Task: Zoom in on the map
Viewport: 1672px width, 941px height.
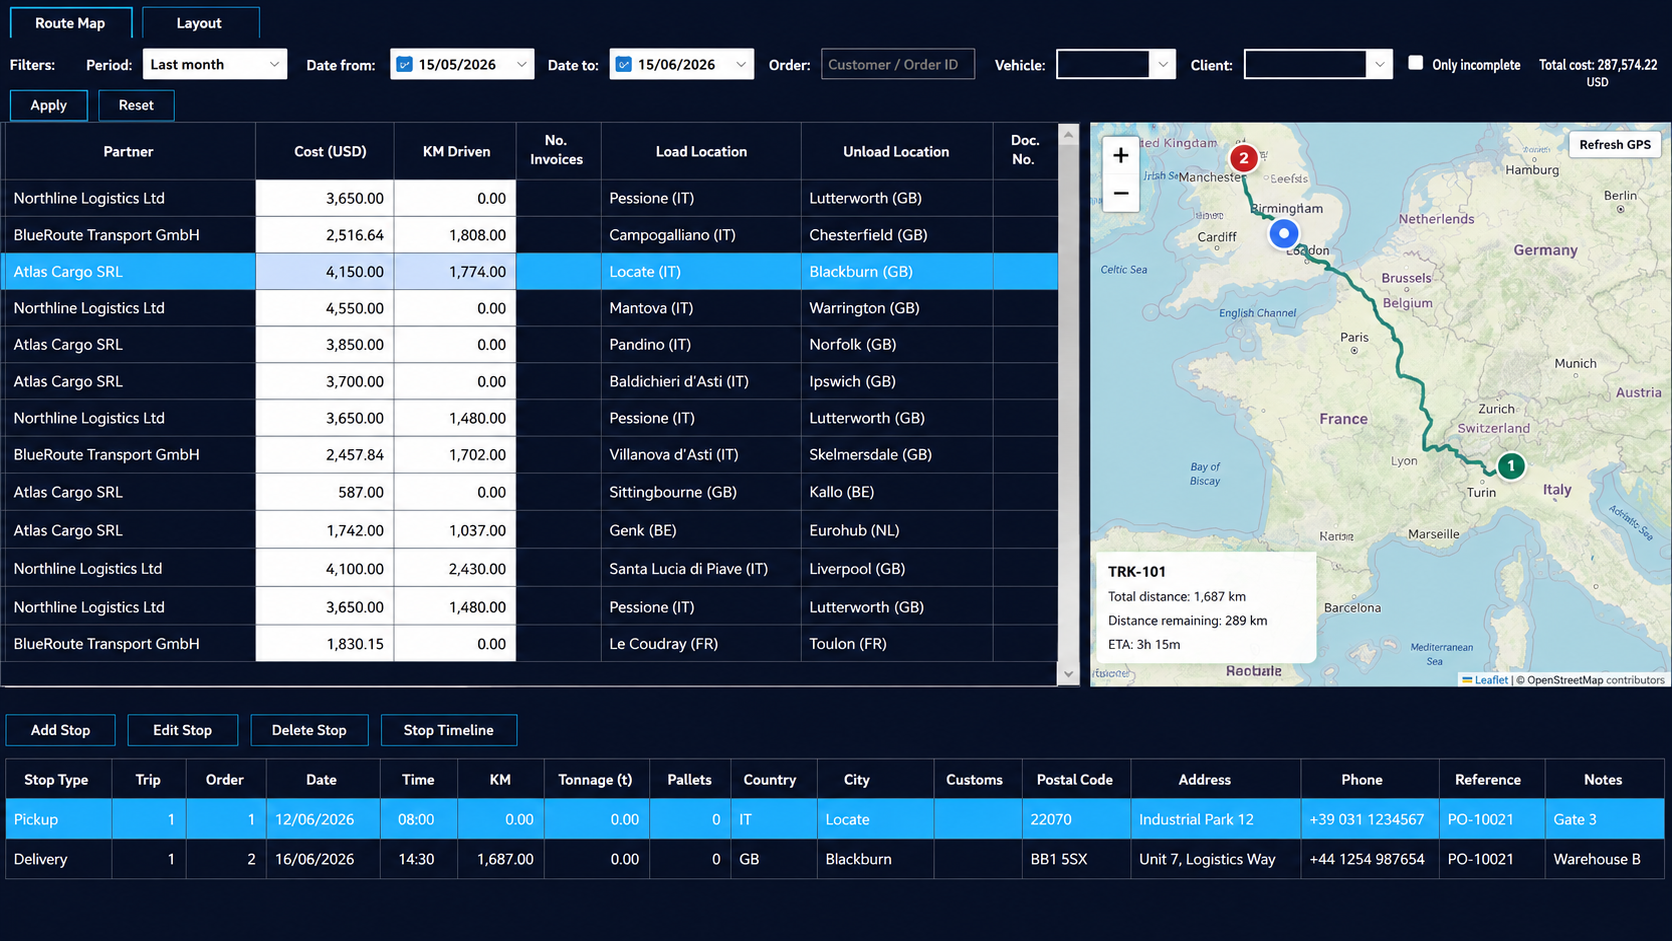Action: click(x=1120, y=155)
